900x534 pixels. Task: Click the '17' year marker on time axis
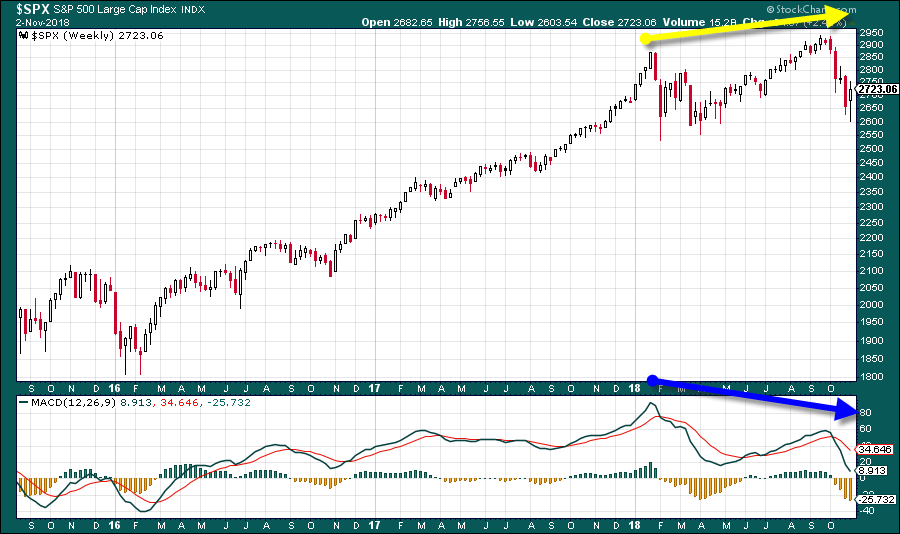(x=373, y=388)
